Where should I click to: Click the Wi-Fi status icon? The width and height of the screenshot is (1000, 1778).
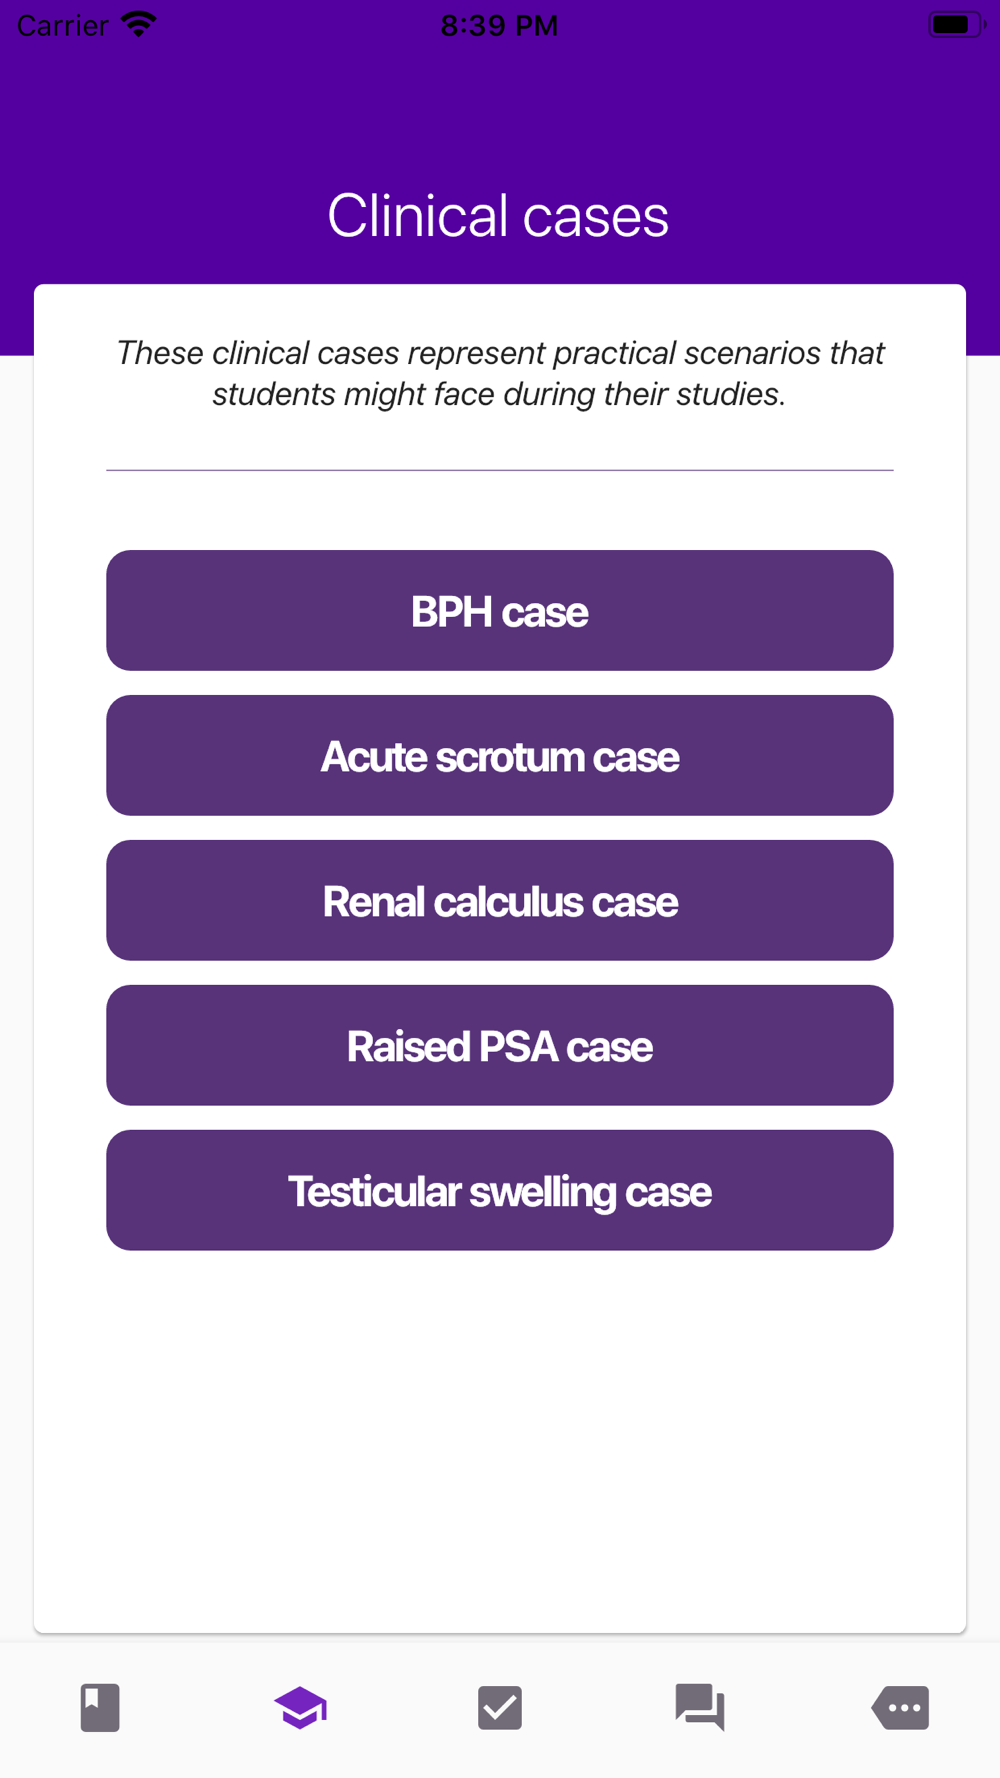139,24
